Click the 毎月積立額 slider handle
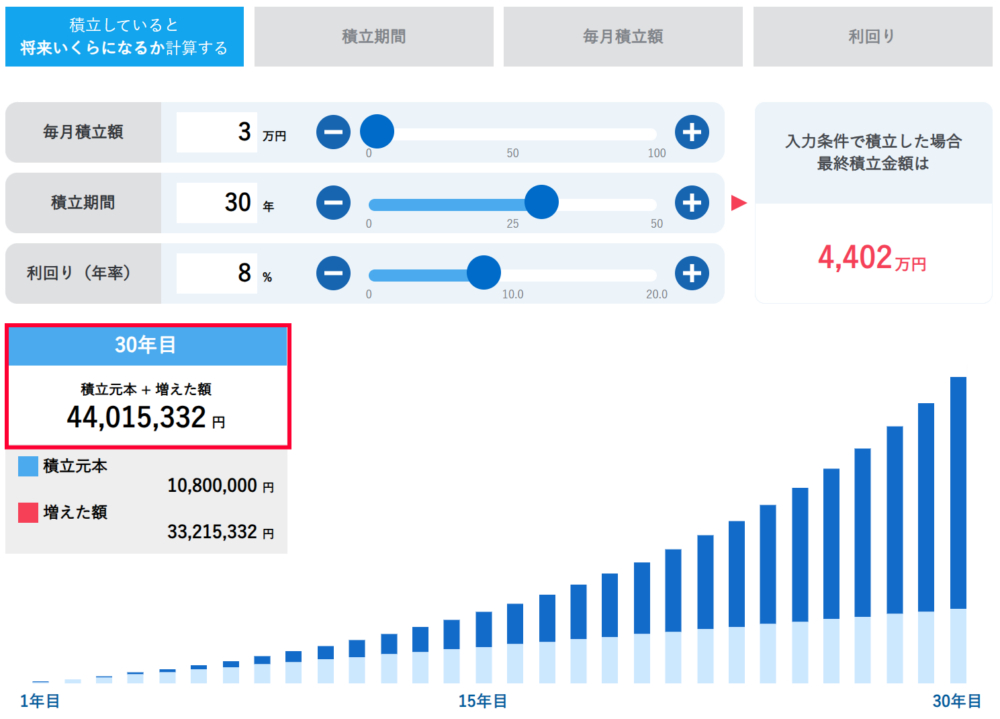Viewport: 1000px width, 719px height. click(377, 131)
